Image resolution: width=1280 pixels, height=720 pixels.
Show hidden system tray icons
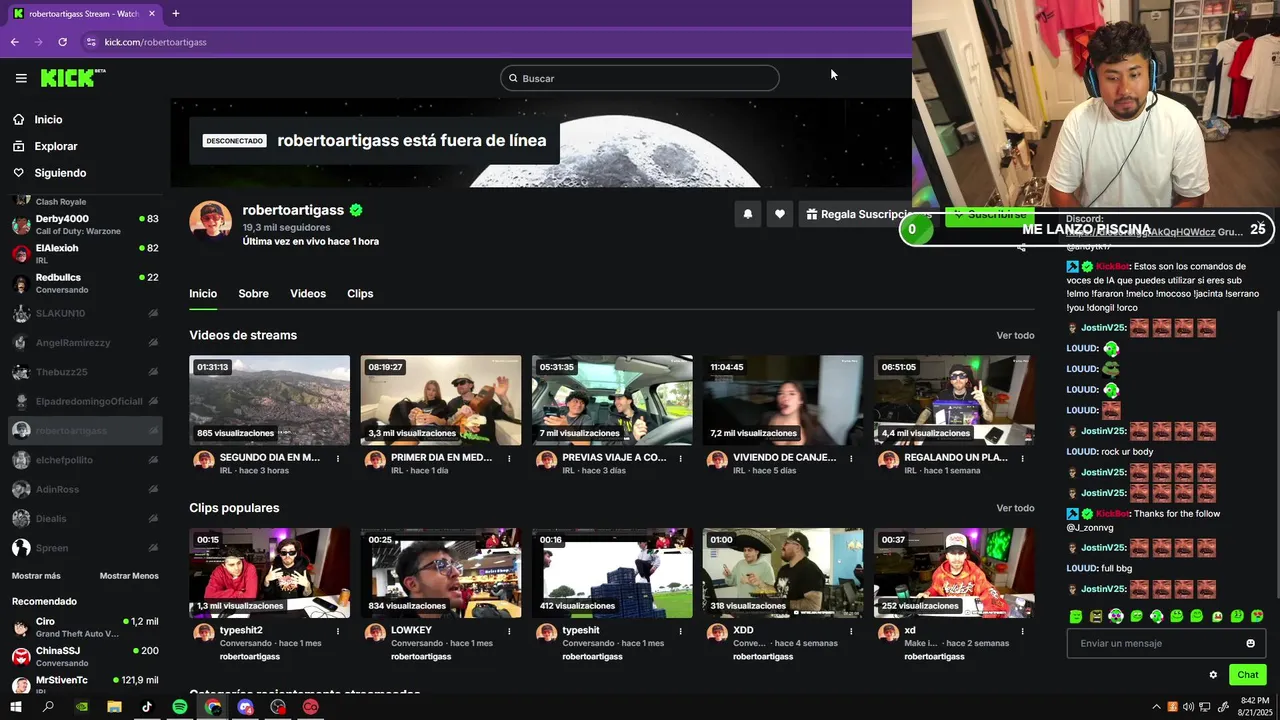pos(1157,707)
